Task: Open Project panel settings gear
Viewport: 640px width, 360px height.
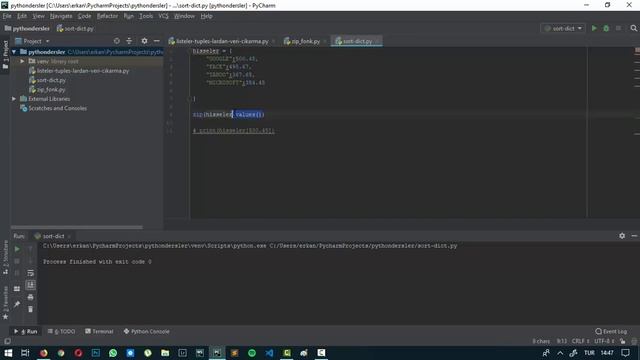Action: coord(144,41)
